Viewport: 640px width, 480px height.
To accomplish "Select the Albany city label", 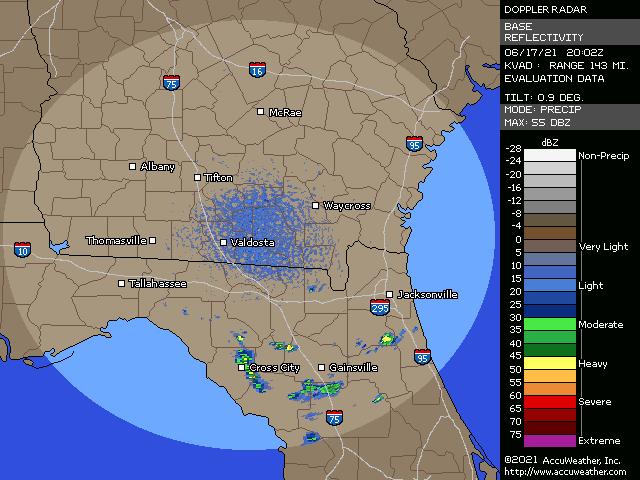I will coord(157,167).
